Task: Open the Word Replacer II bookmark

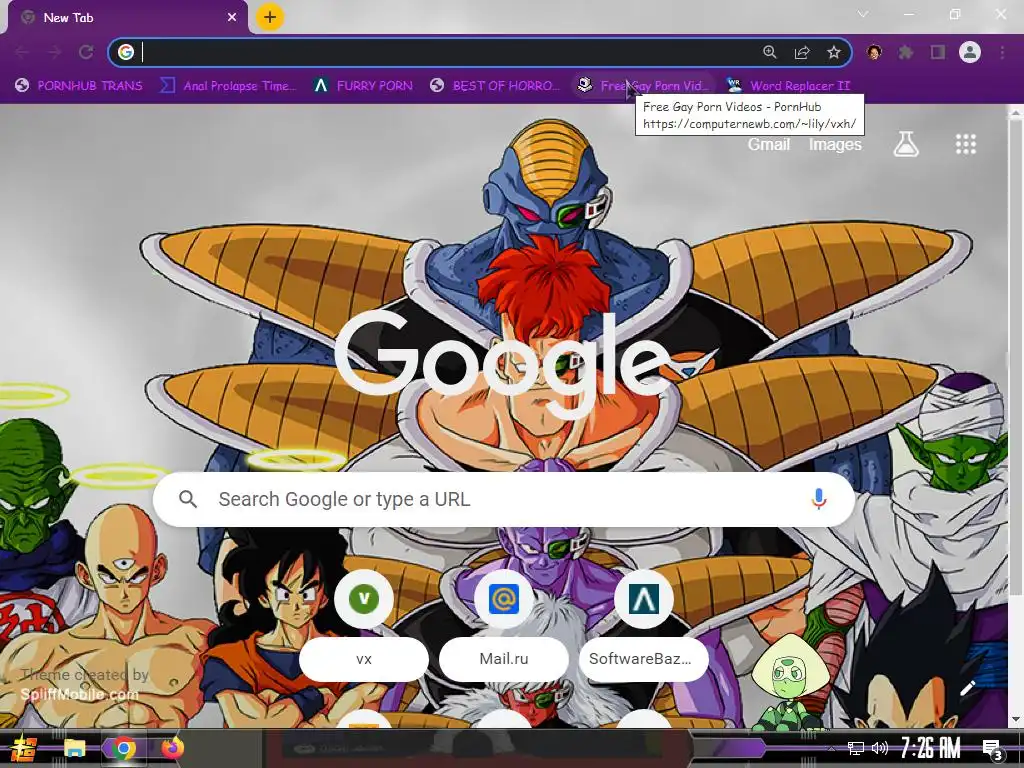Action: [788, 86]
